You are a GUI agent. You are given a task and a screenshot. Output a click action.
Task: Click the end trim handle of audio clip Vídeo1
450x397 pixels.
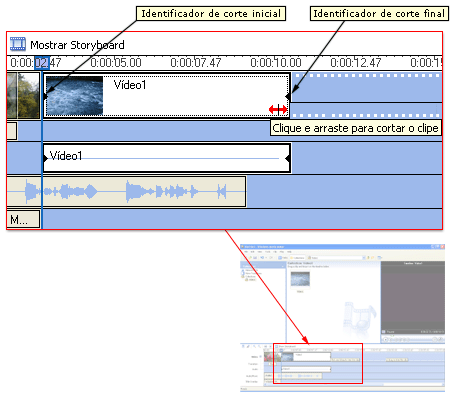tap(287, 158)
